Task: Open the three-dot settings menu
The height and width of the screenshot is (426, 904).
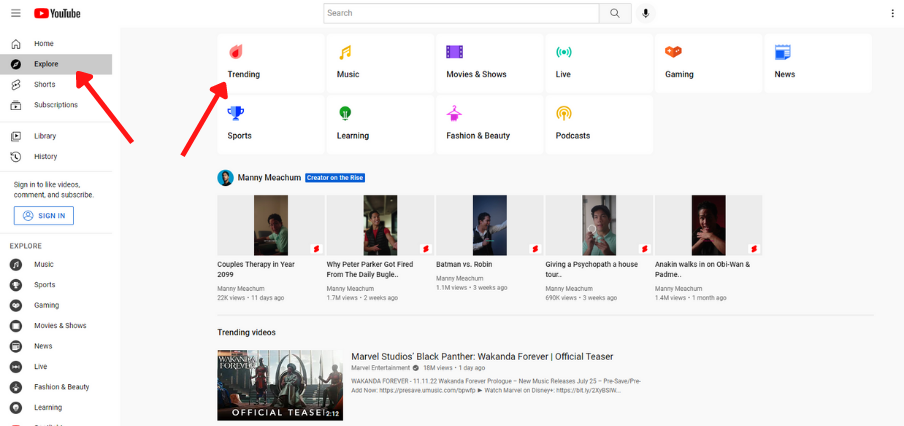Action: (892, 13)
